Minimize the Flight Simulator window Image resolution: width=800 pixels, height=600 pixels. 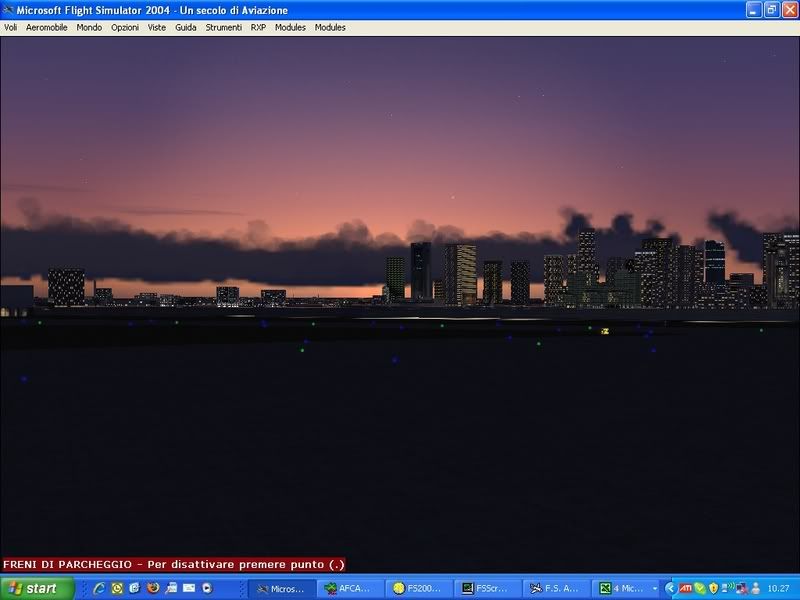(754, 10)
